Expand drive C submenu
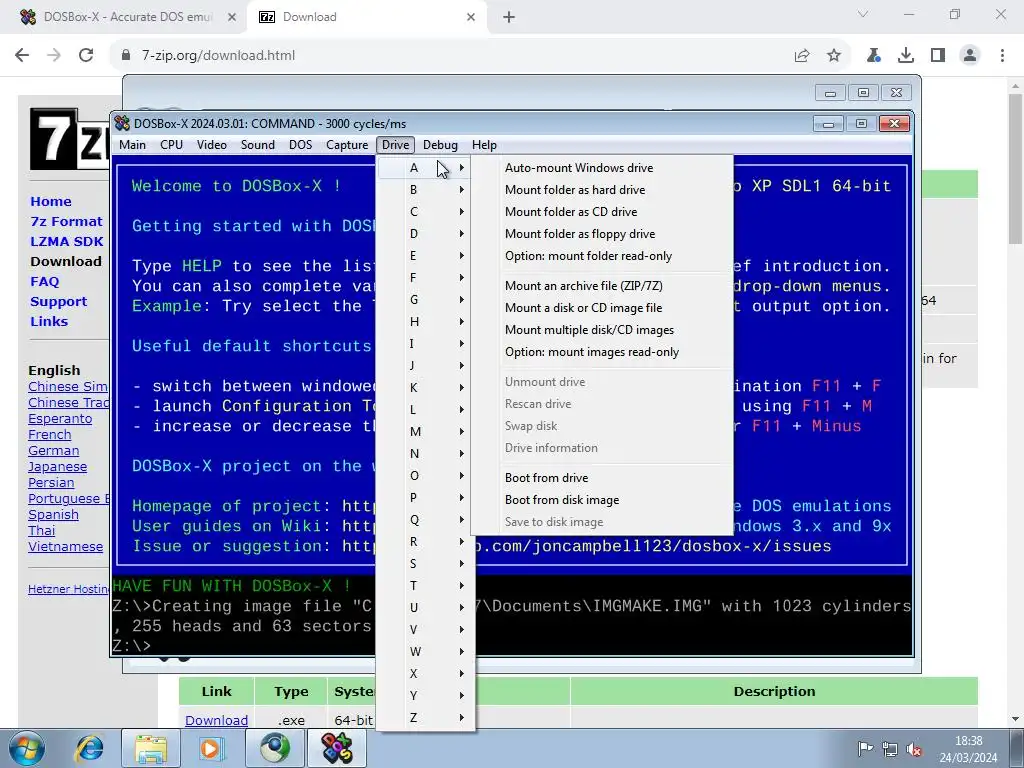This screenshot has height=768, width=1024. (x=426, y=212)
